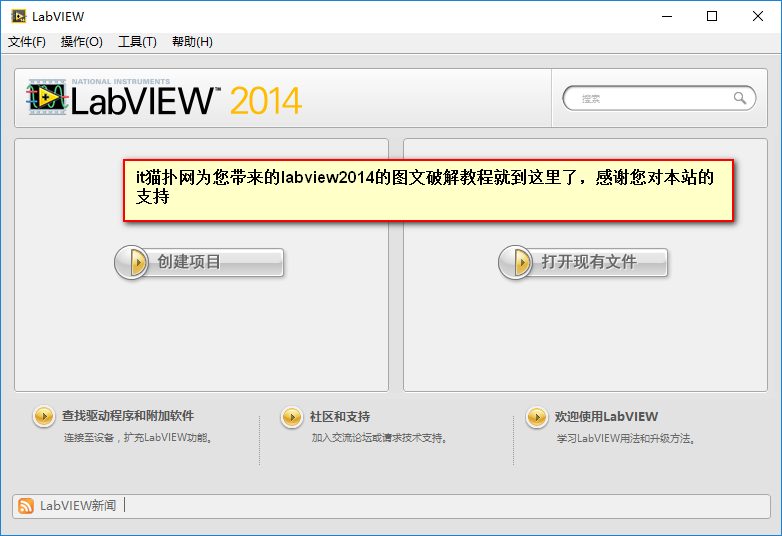Click text 连接至设备，扩充LabVIEW功能。
Screen dimensions: 782x536
point(140,438)
